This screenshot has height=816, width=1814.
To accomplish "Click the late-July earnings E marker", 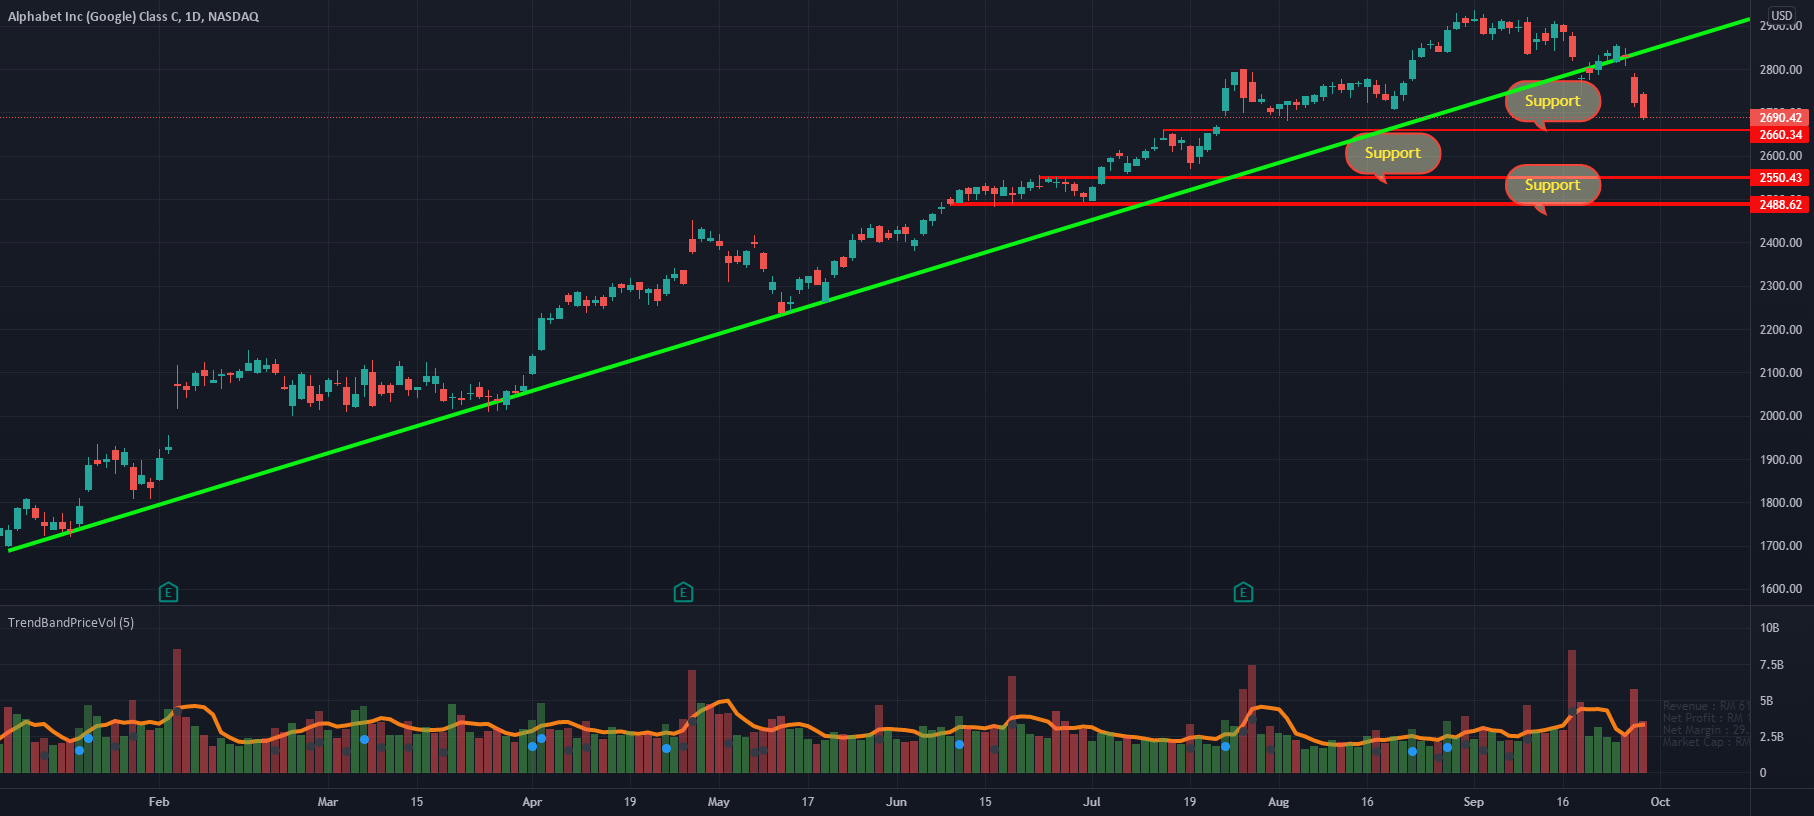I will tap(1243, 593).
